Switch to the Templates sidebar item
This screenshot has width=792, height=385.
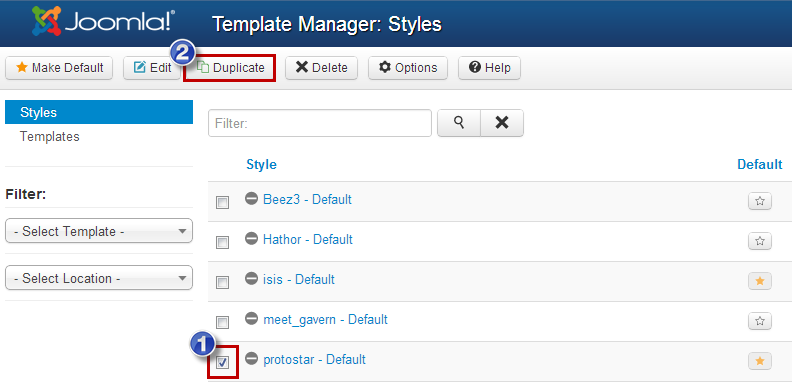click(50, 136)
